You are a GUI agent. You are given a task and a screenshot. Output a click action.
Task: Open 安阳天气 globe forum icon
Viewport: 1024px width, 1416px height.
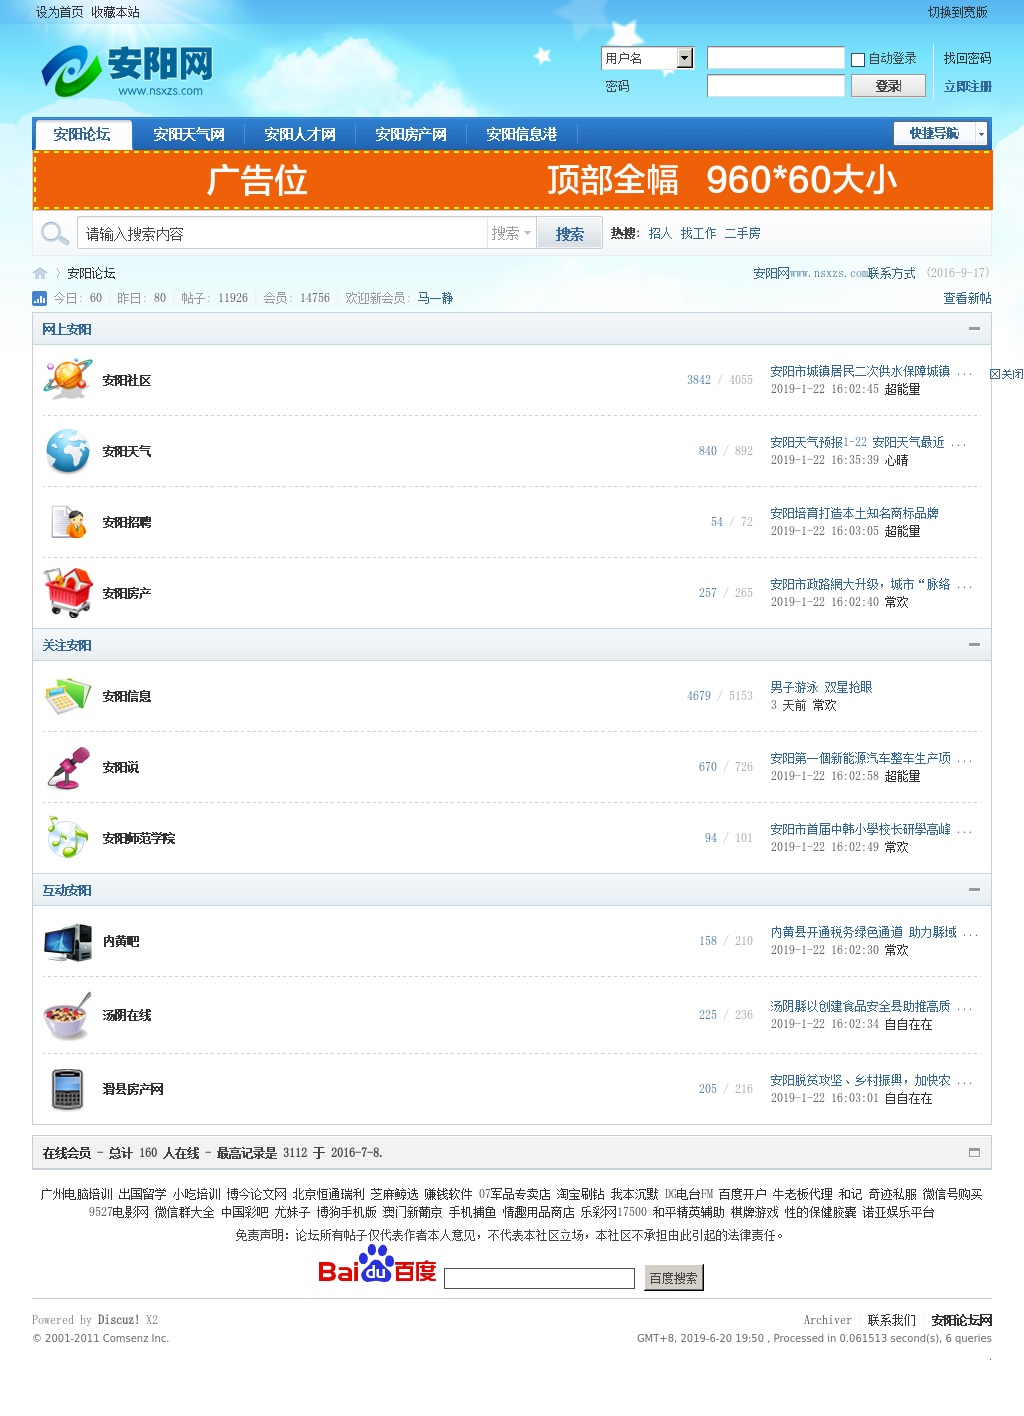click(68, 451)
